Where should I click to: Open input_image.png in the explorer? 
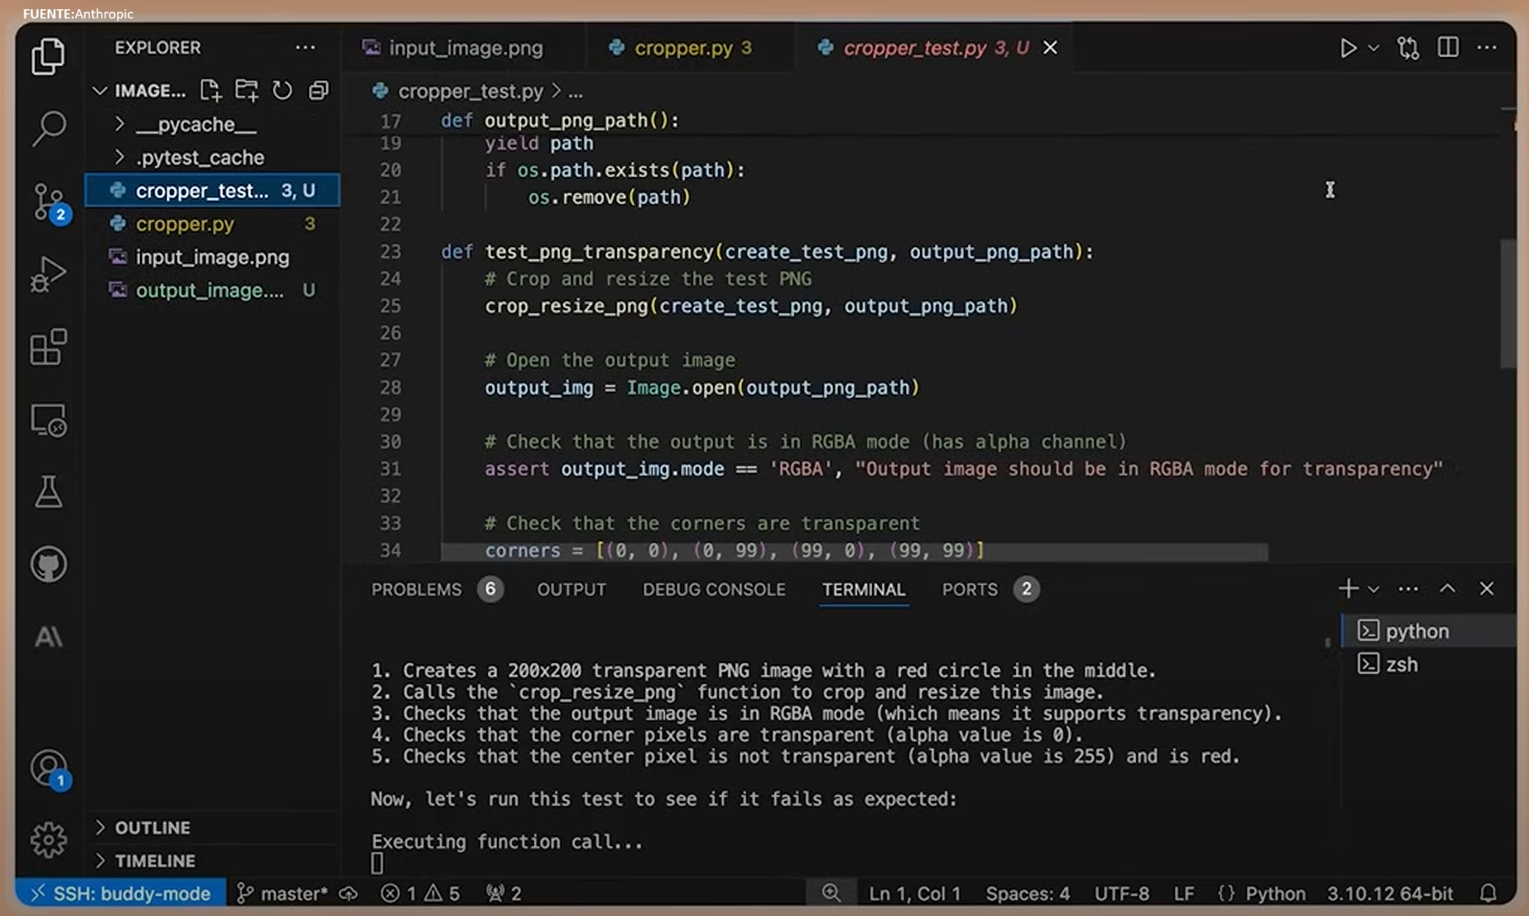pos(212,257)
